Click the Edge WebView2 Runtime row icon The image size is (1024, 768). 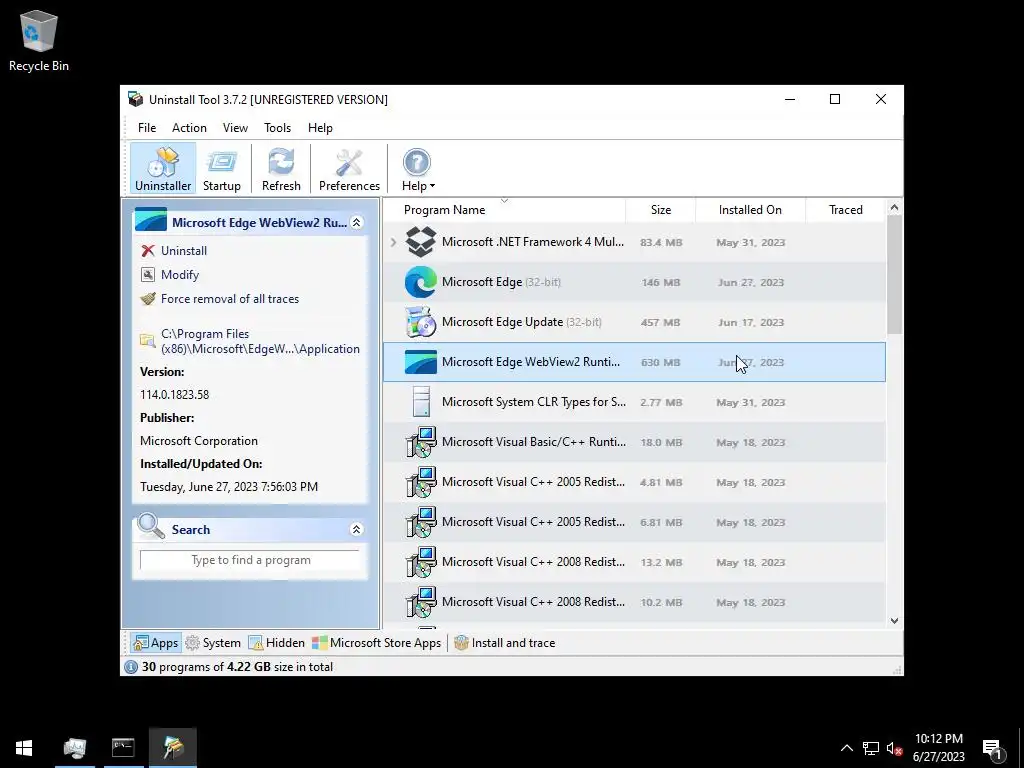point(421,362)
